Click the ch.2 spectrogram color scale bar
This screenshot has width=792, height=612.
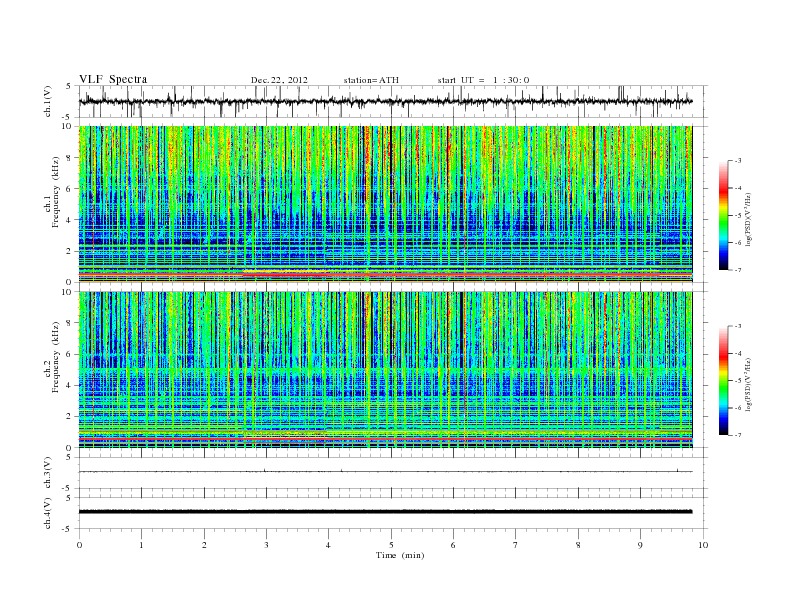723,380
